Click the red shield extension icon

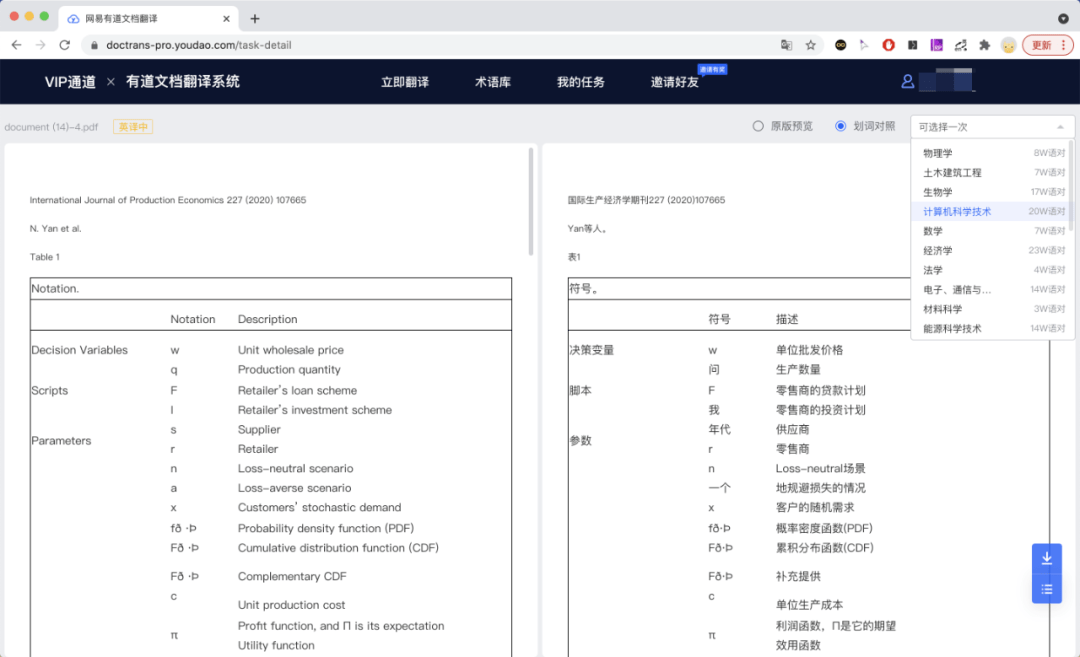tap(889, 45)
